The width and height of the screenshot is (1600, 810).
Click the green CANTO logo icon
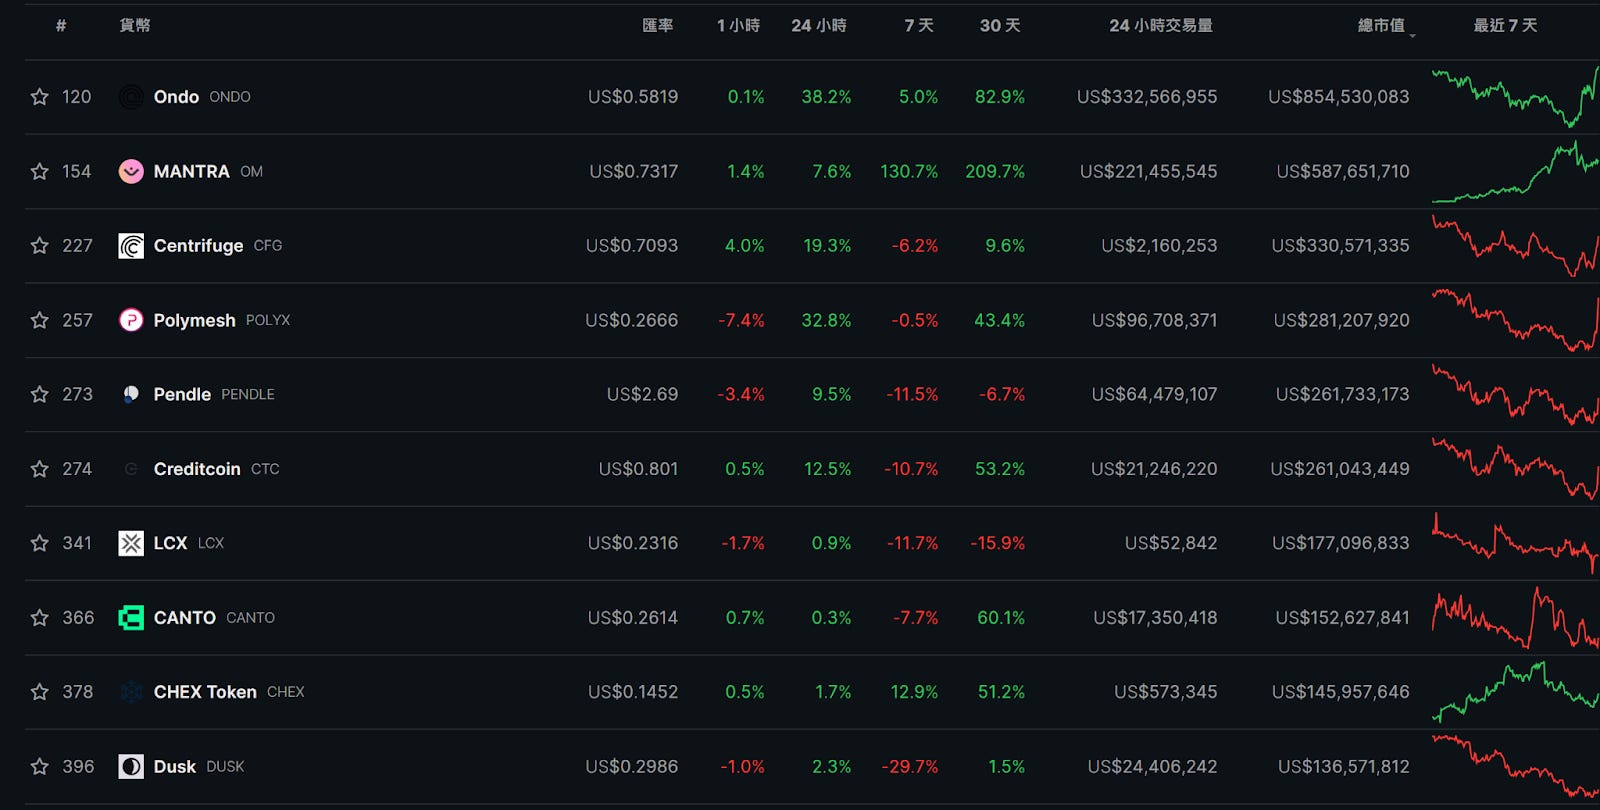click(x=131, y=617)
